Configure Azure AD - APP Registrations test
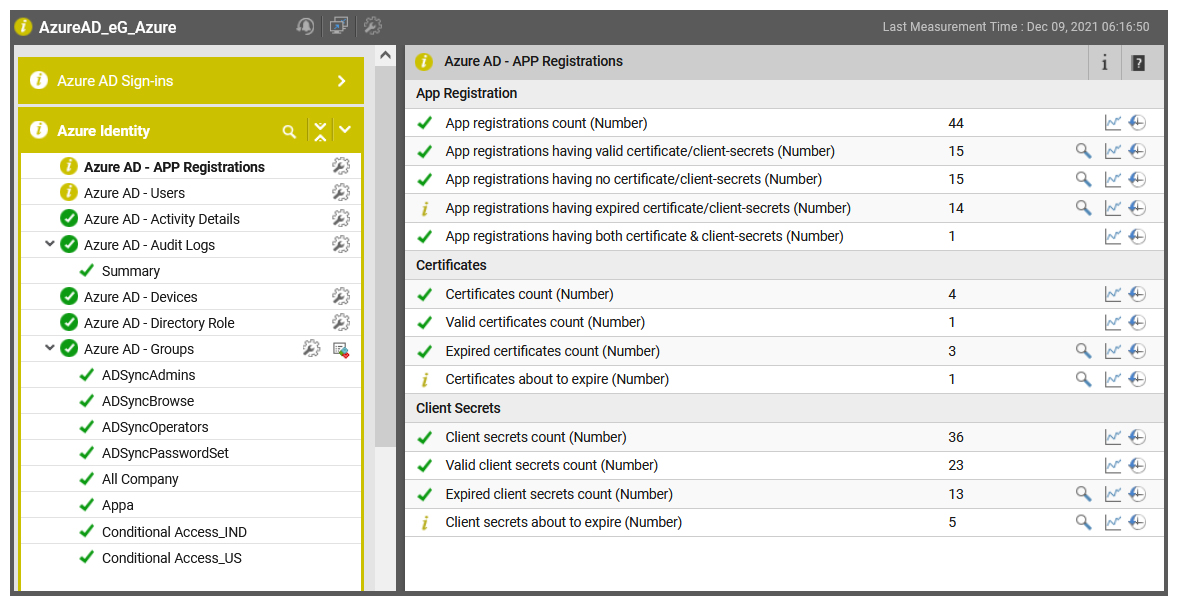Screen dimensions: 1178x606 coord(341,166)
